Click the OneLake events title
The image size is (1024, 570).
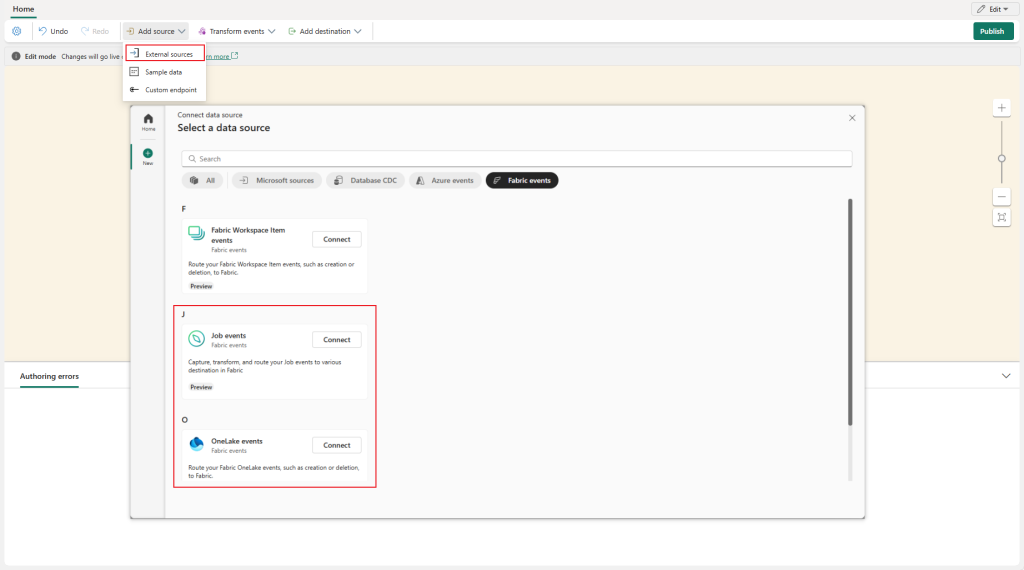point(237,441)
